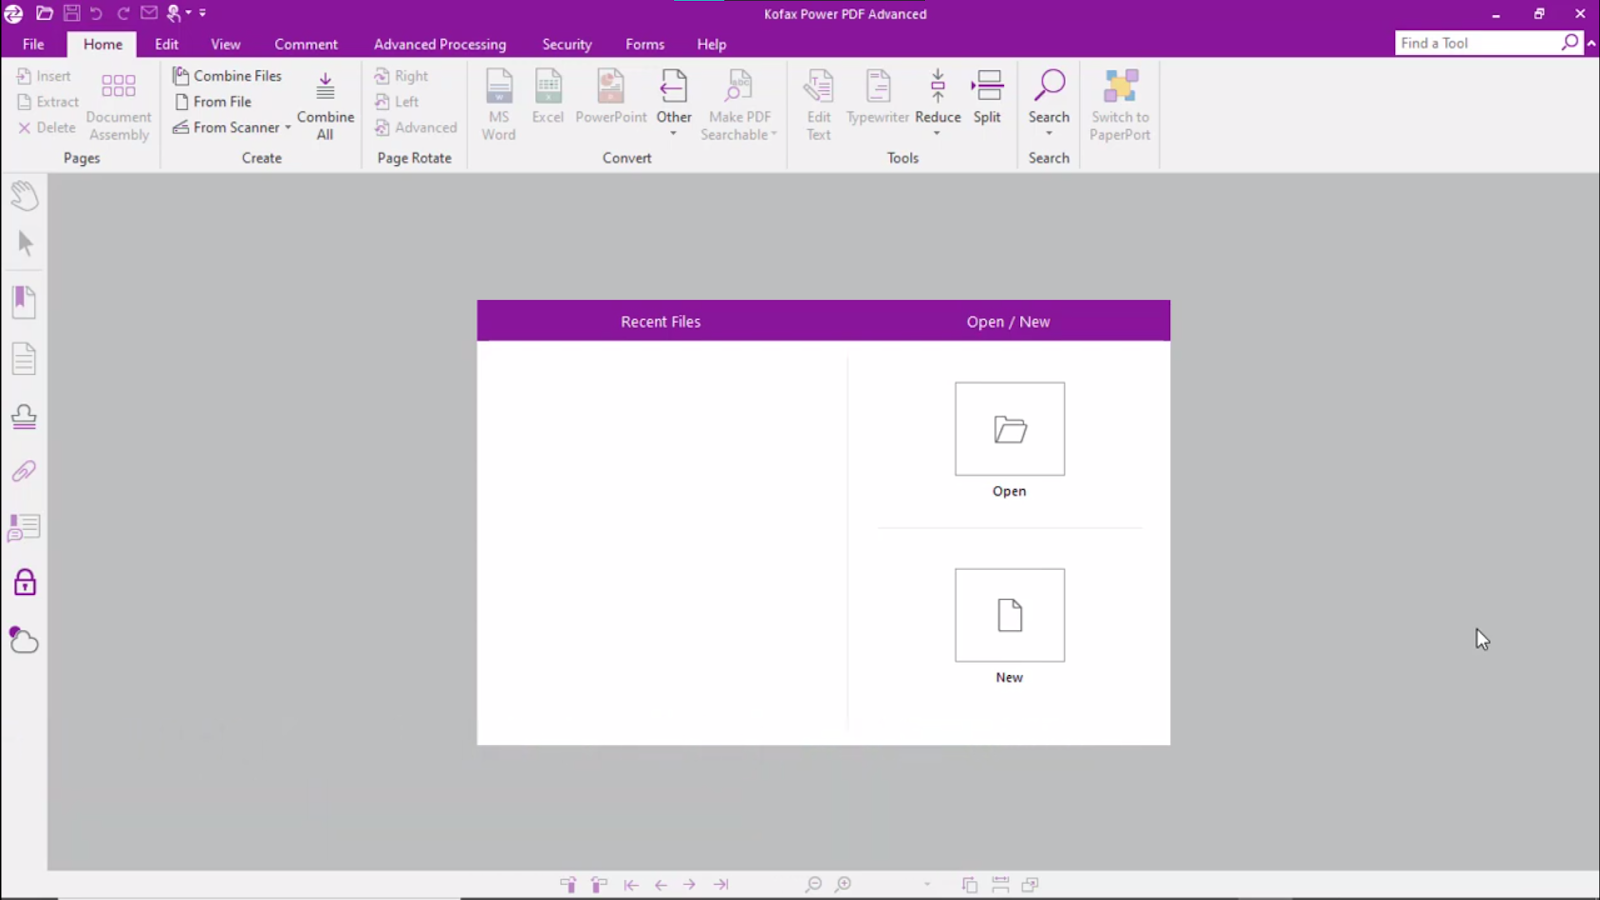This screenshot has width=1600, height=900.
Task: Switch to the Comment tab
Action: (306, 44)
